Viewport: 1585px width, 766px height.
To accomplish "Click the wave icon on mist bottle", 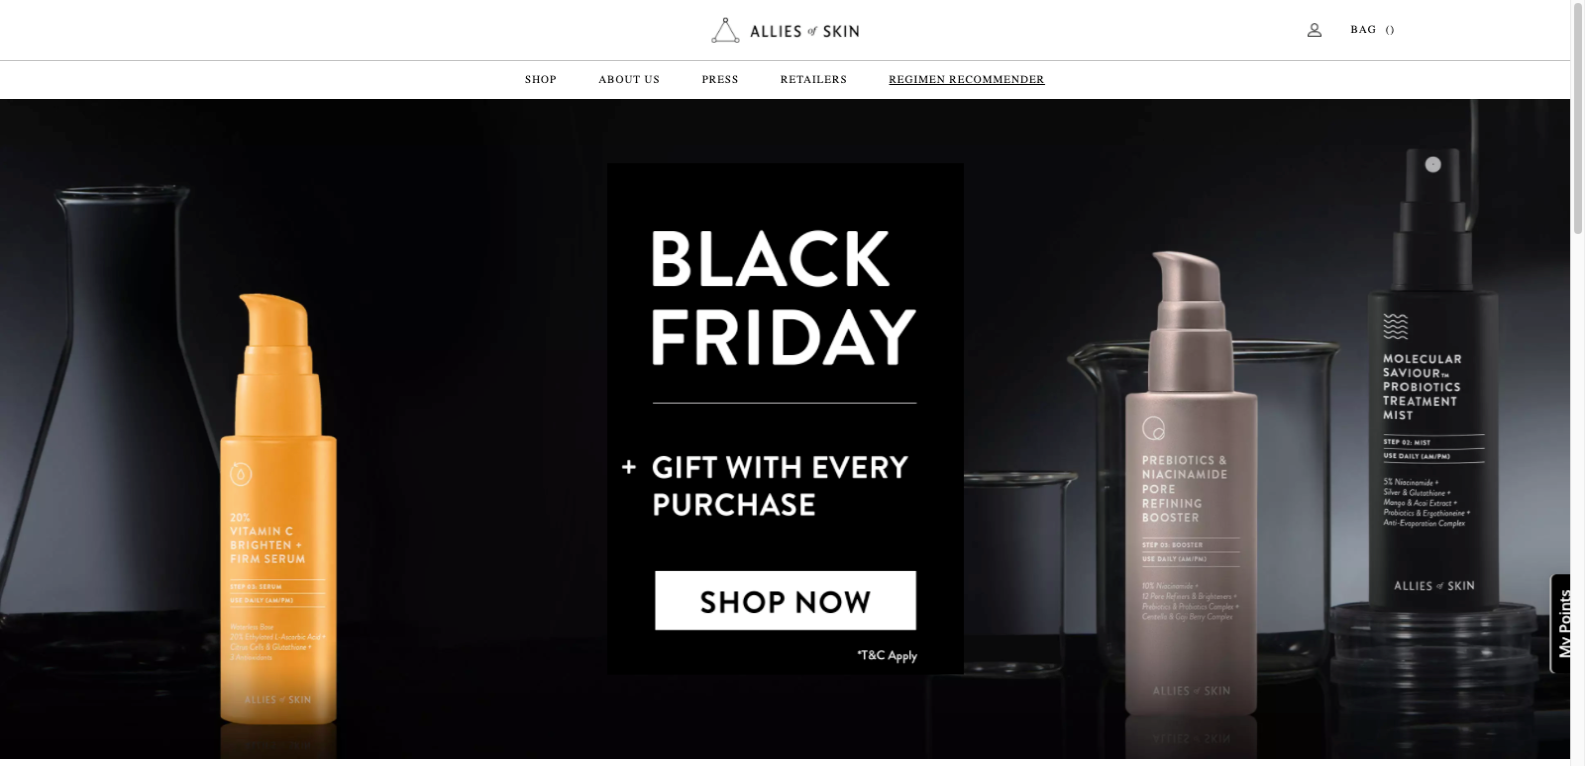I will pos(1395,326).
